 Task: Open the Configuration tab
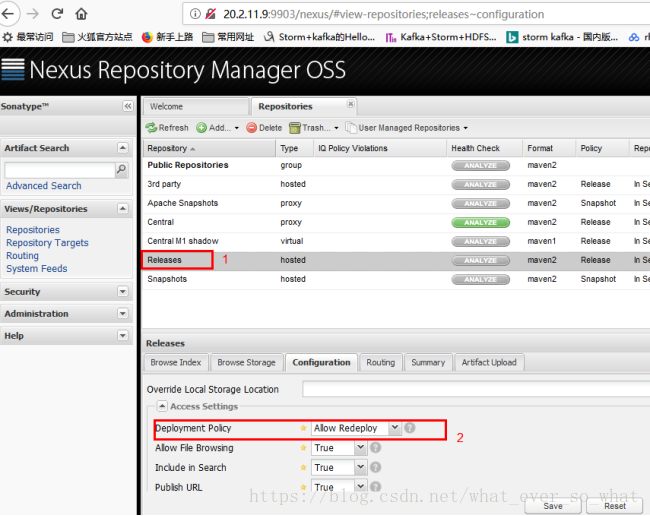tap(321, 363)
